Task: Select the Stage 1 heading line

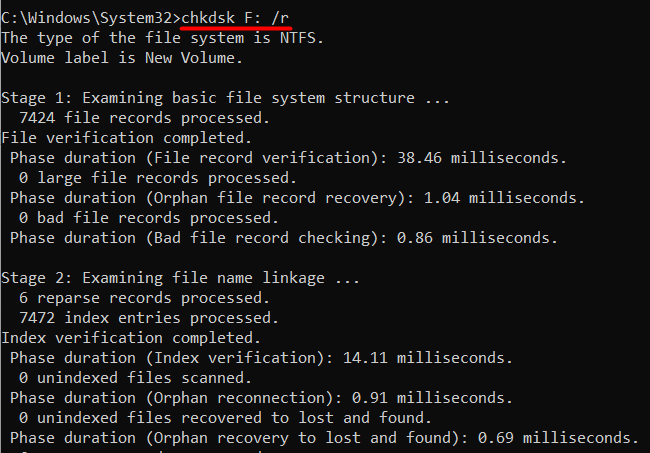Action: pos(225,98)
